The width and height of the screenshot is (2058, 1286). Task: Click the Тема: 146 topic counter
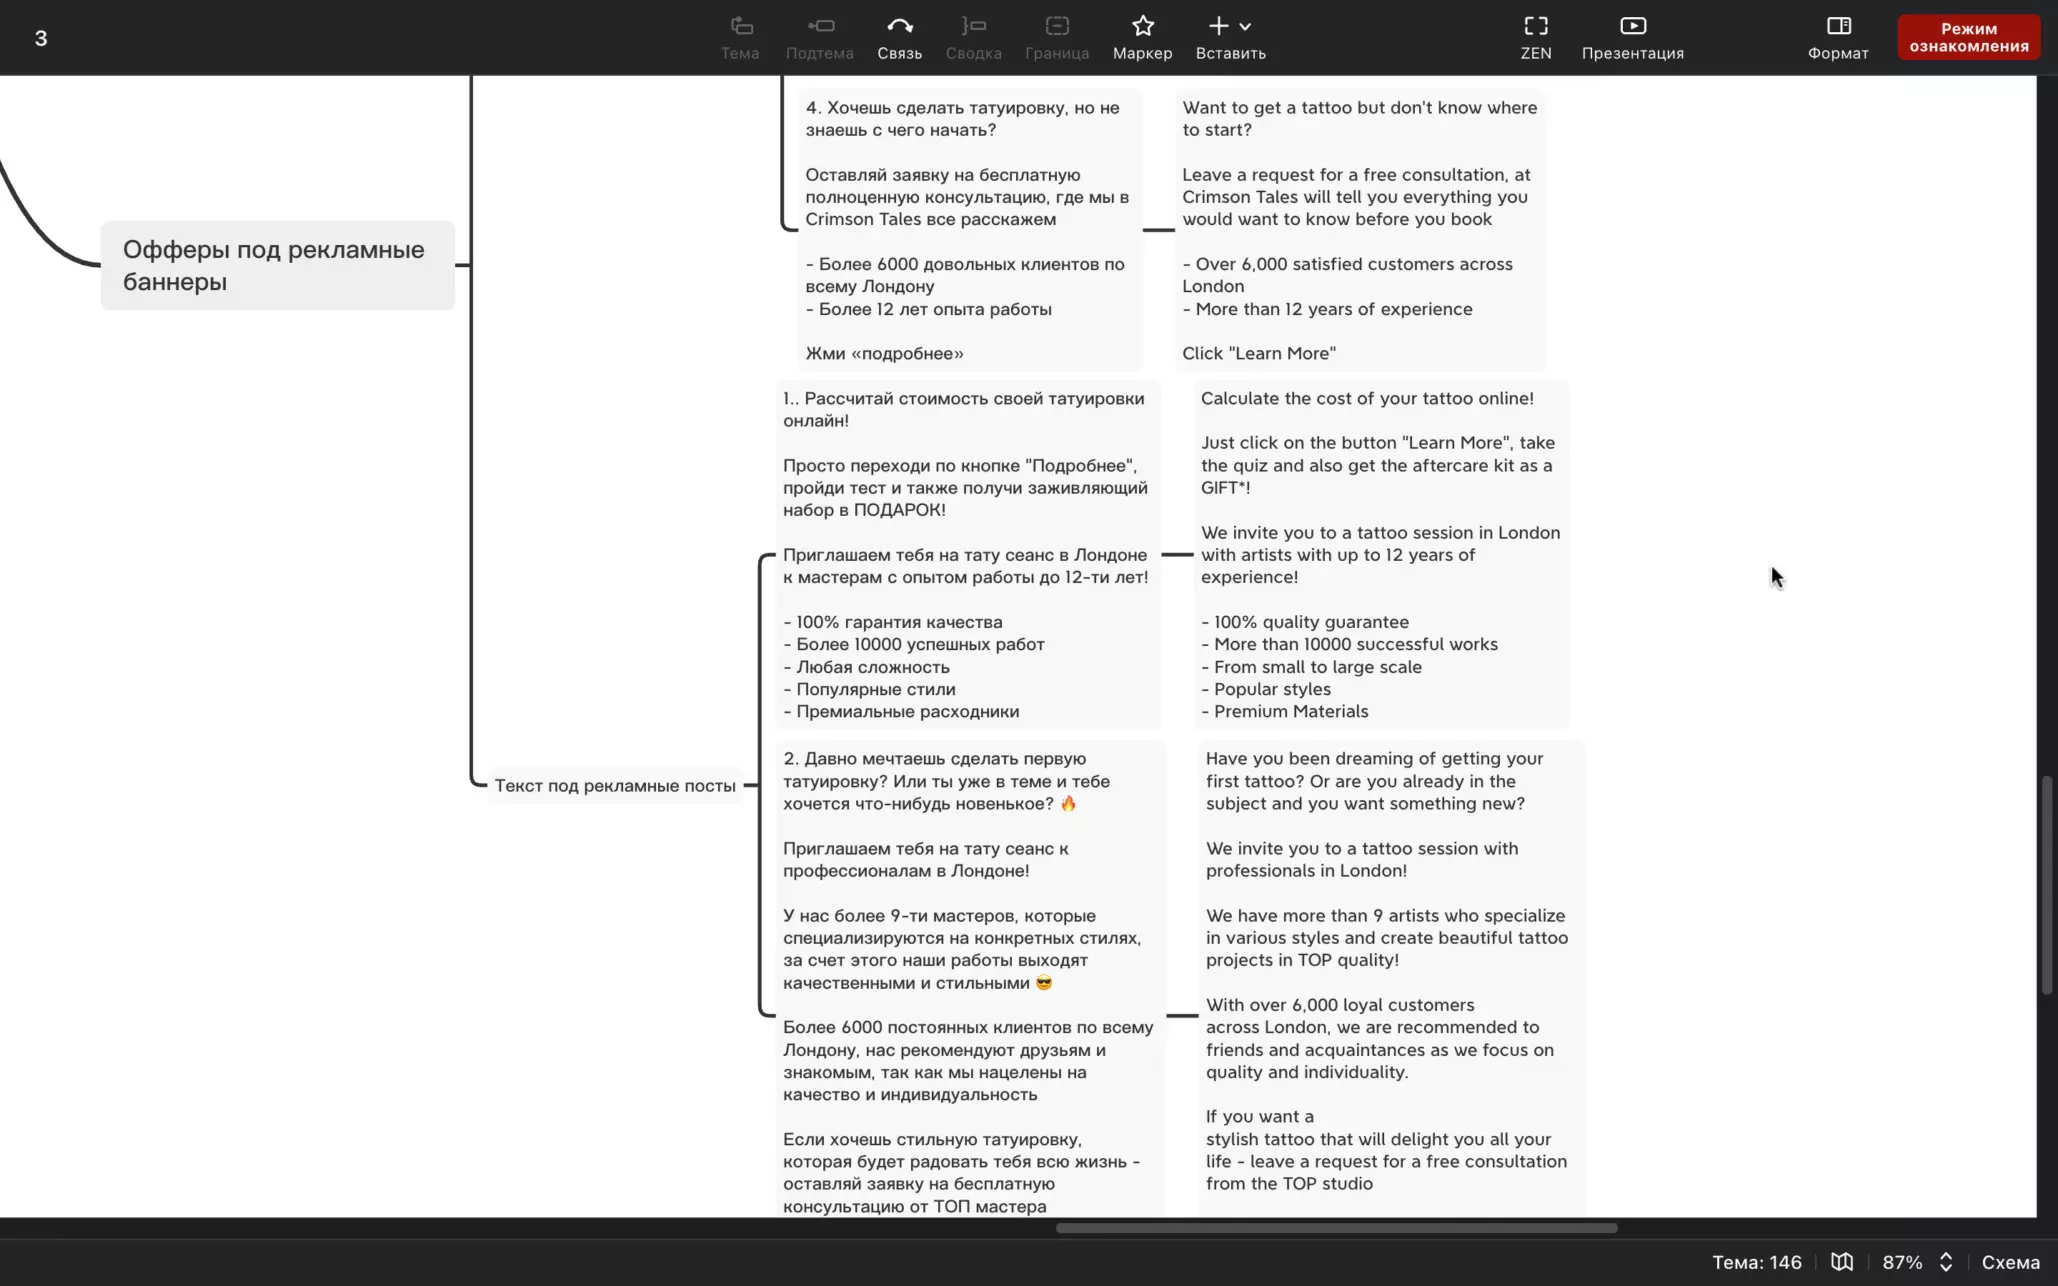(x=1756, y=1262)
